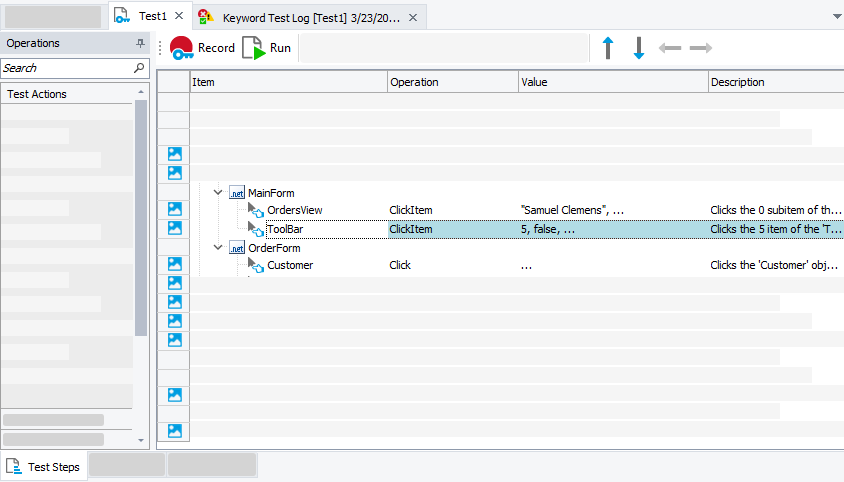The image size is (844, 482).
Task: Move selected step down with blue arrow
Action: (639, 48)
